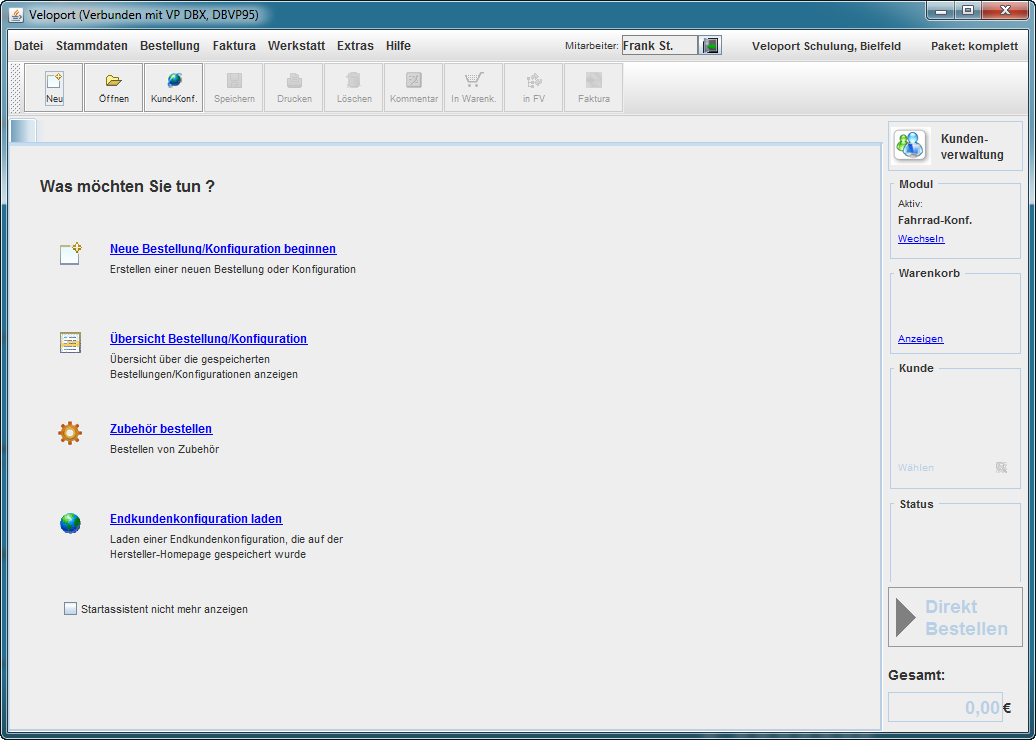The image size is (1036, 740).
Task: Click the Neu toolbar icon
Action: (54, 87)
